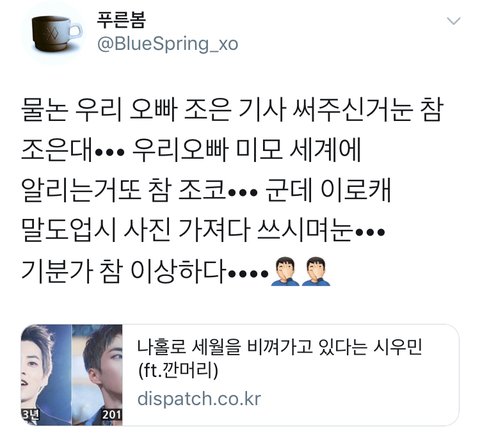Click the tweet's first line starting 물논
This screenshot has height=441, width=480.
[x=232, y=109]
